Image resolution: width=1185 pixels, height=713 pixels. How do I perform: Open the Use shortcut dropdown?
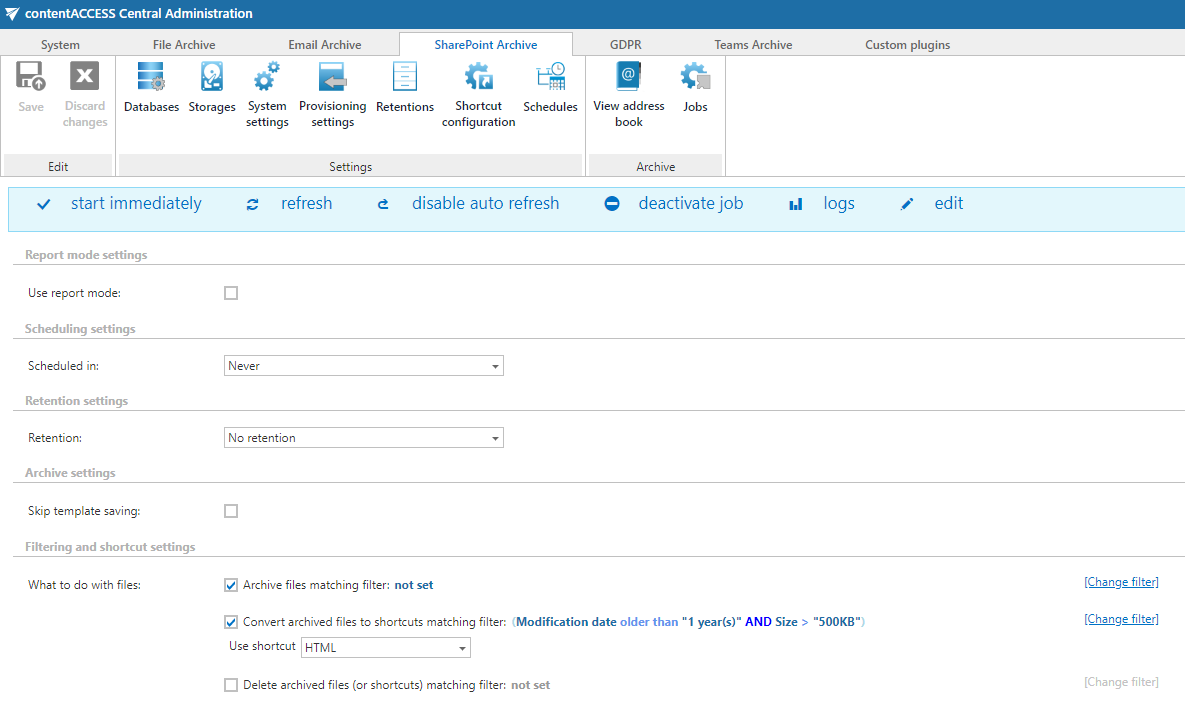point(385,647)
